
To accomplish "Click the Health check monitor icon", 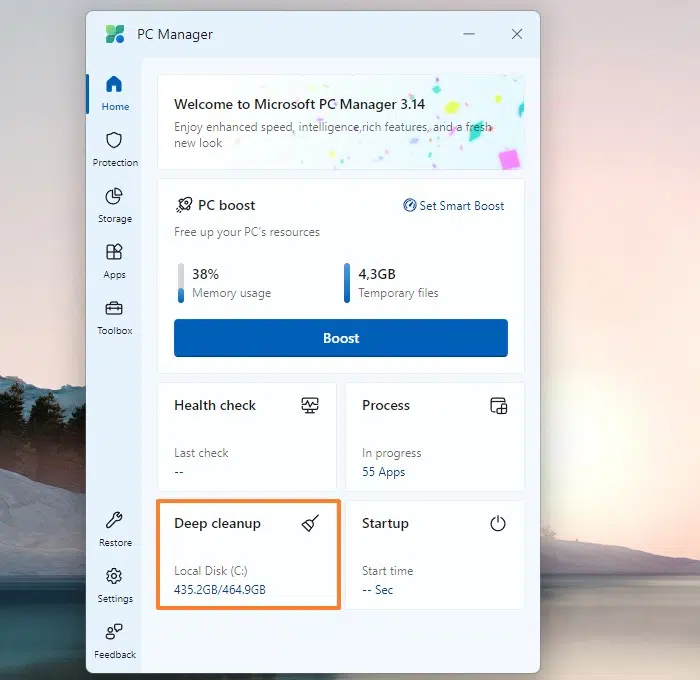I will click(310, 405).
